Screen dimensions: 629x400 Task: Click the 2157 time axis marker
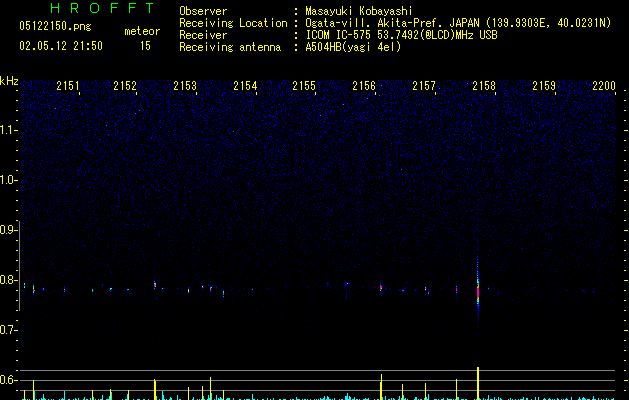424,86
